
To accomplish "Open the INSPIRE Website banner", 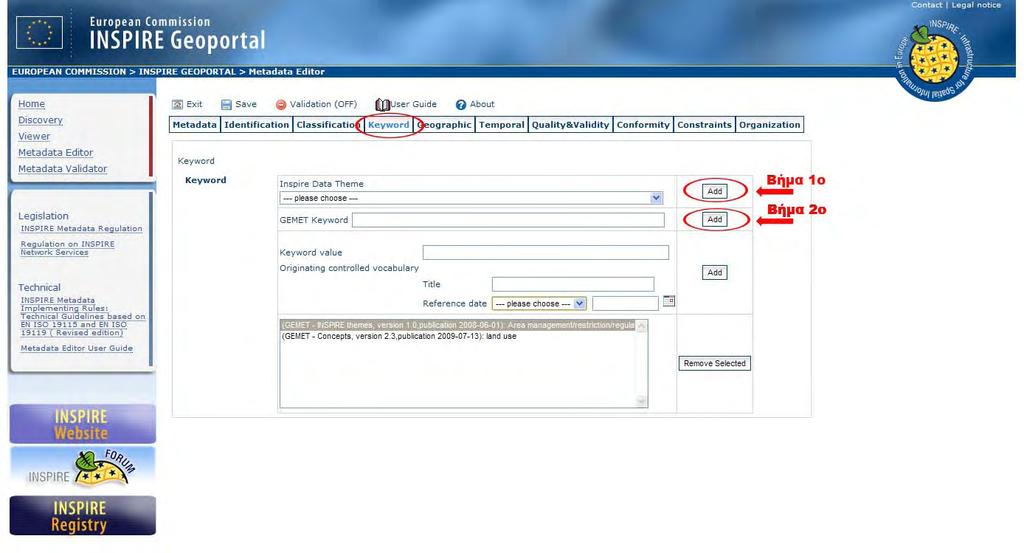I will (82, 424).
